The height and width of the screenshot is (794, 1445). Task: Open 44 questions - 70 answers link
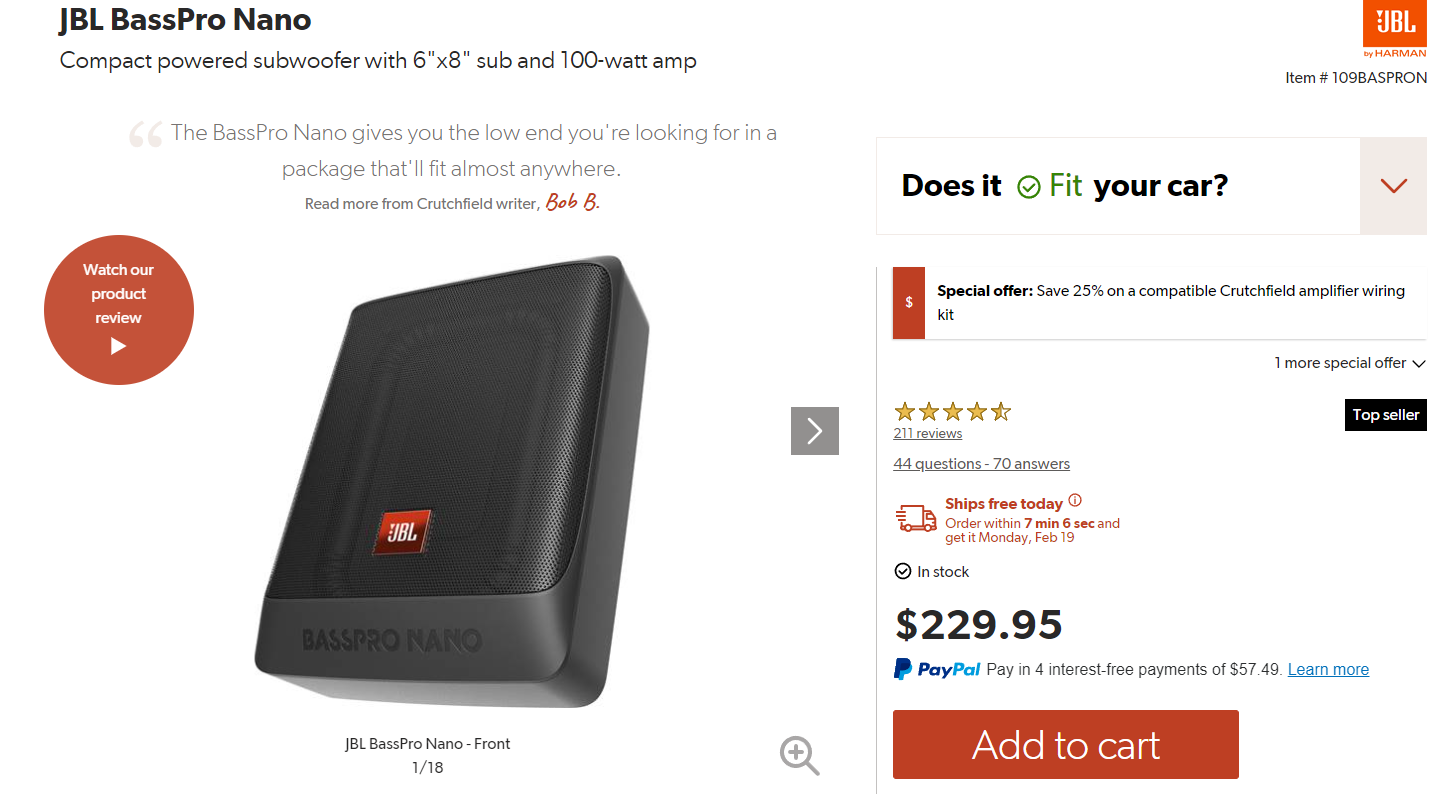click(x=981, y=464)
